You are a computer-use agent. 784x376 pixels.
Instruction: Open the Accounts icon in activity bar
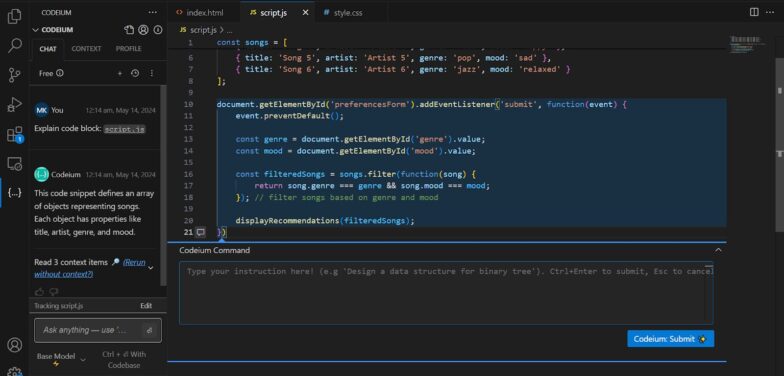click(14, 344)
